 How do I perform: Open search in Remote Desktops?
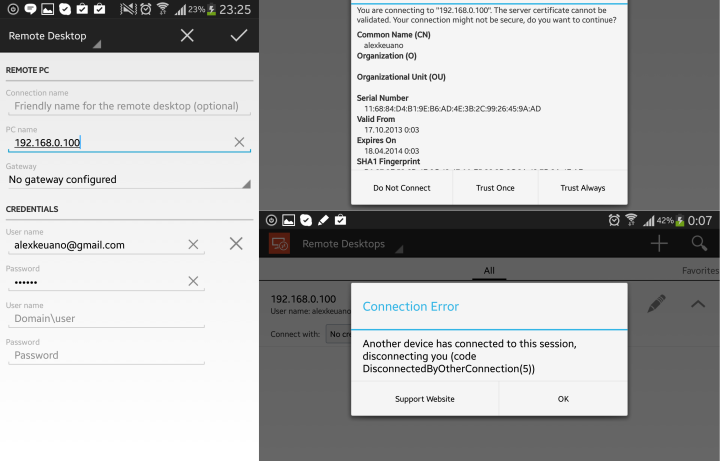[x=699, y=243]
